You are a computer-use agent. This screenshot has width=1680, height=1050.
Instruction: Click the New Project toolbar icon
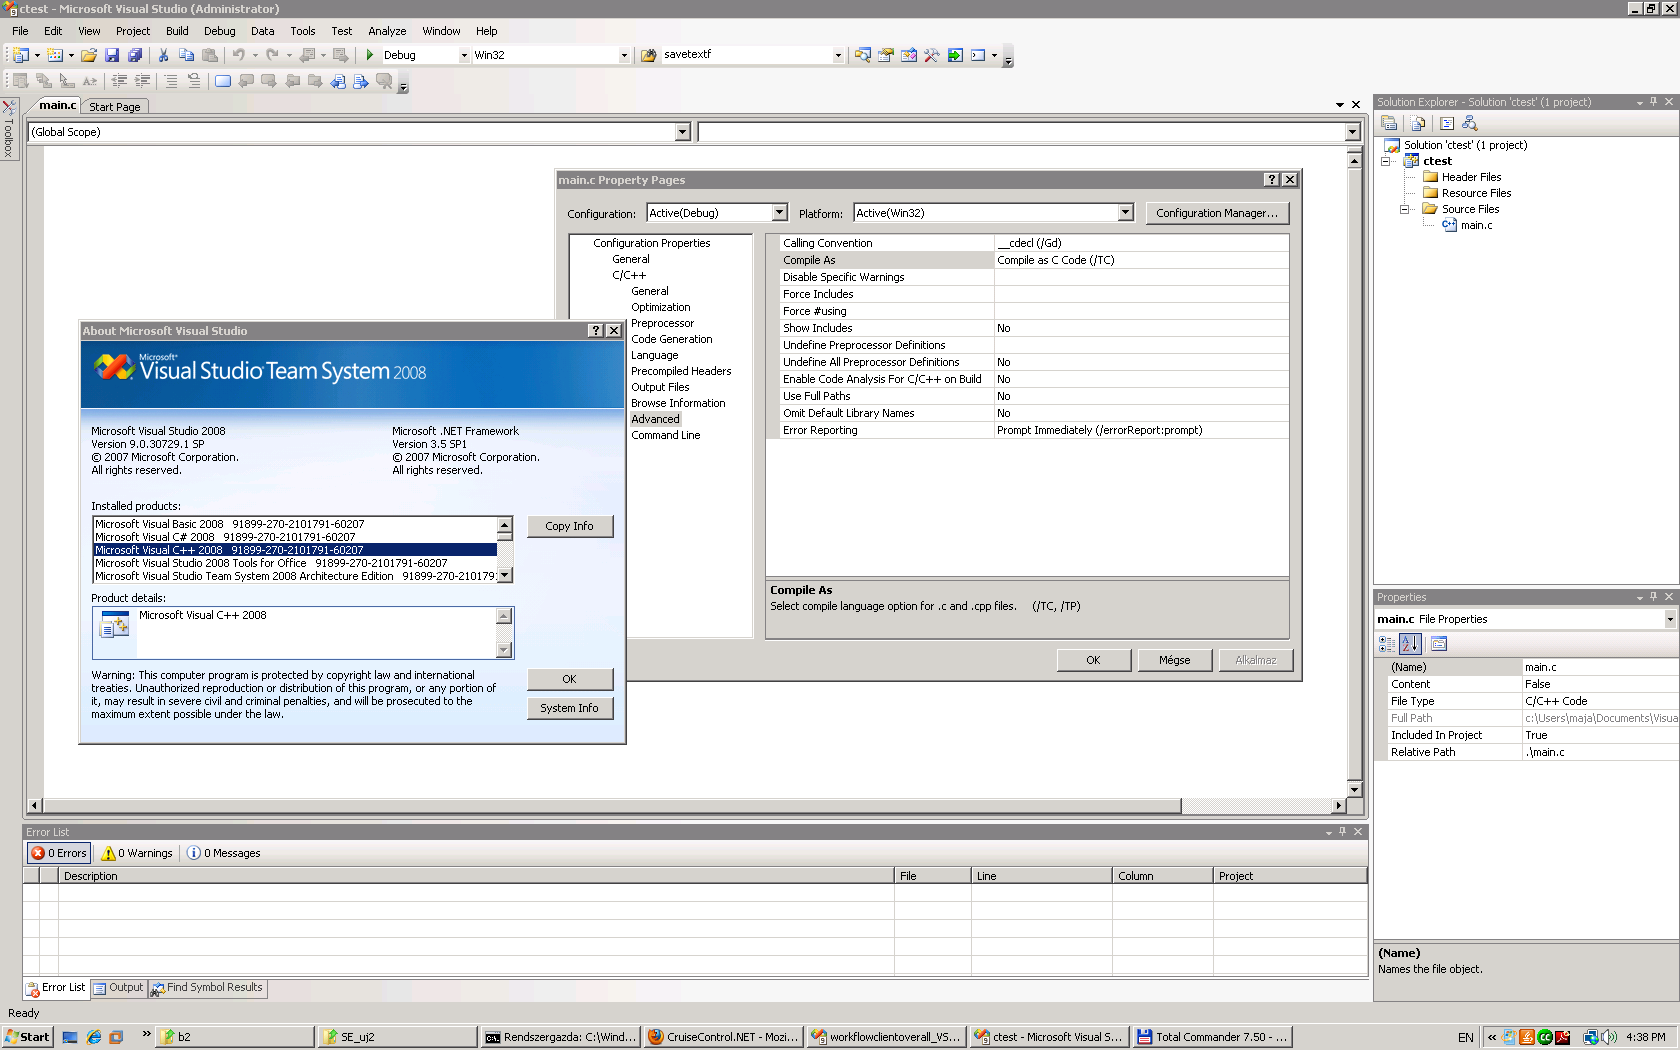pos(21,55)
